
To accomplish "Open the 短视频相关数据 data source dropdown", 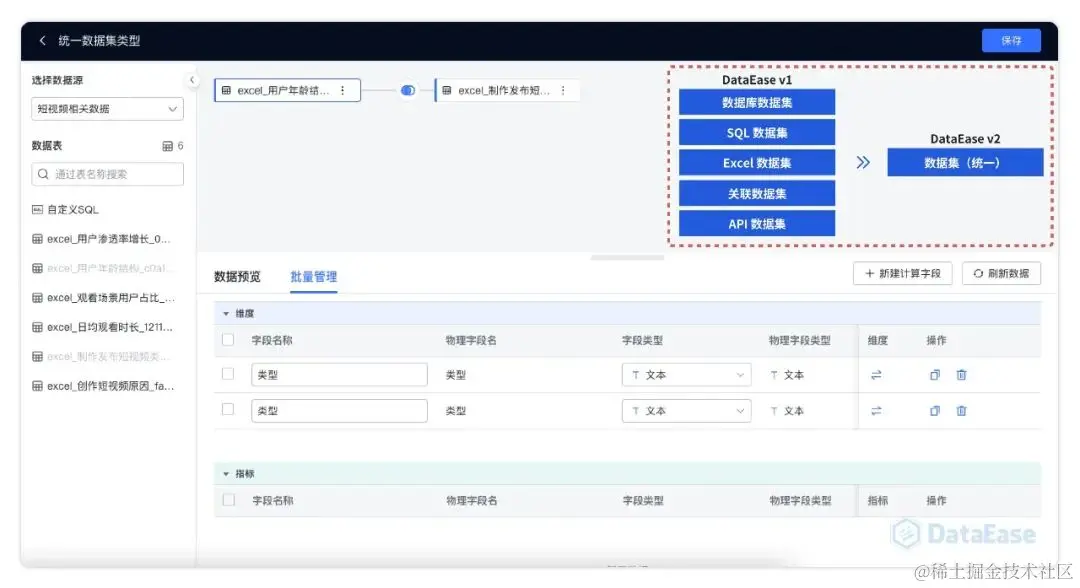I will [107, 109].
